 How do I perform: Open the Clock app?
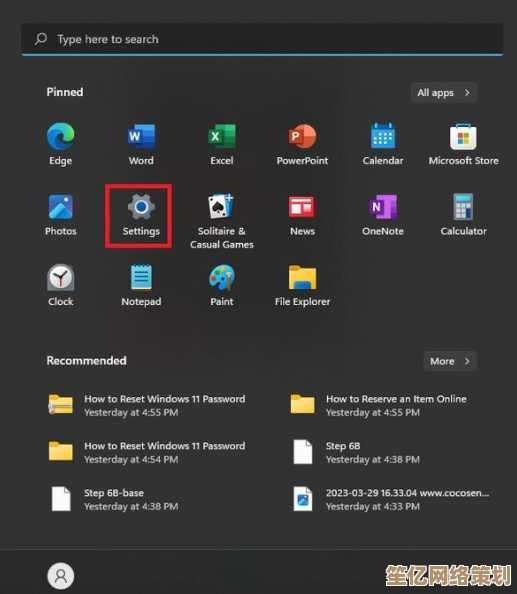[61, 285]
